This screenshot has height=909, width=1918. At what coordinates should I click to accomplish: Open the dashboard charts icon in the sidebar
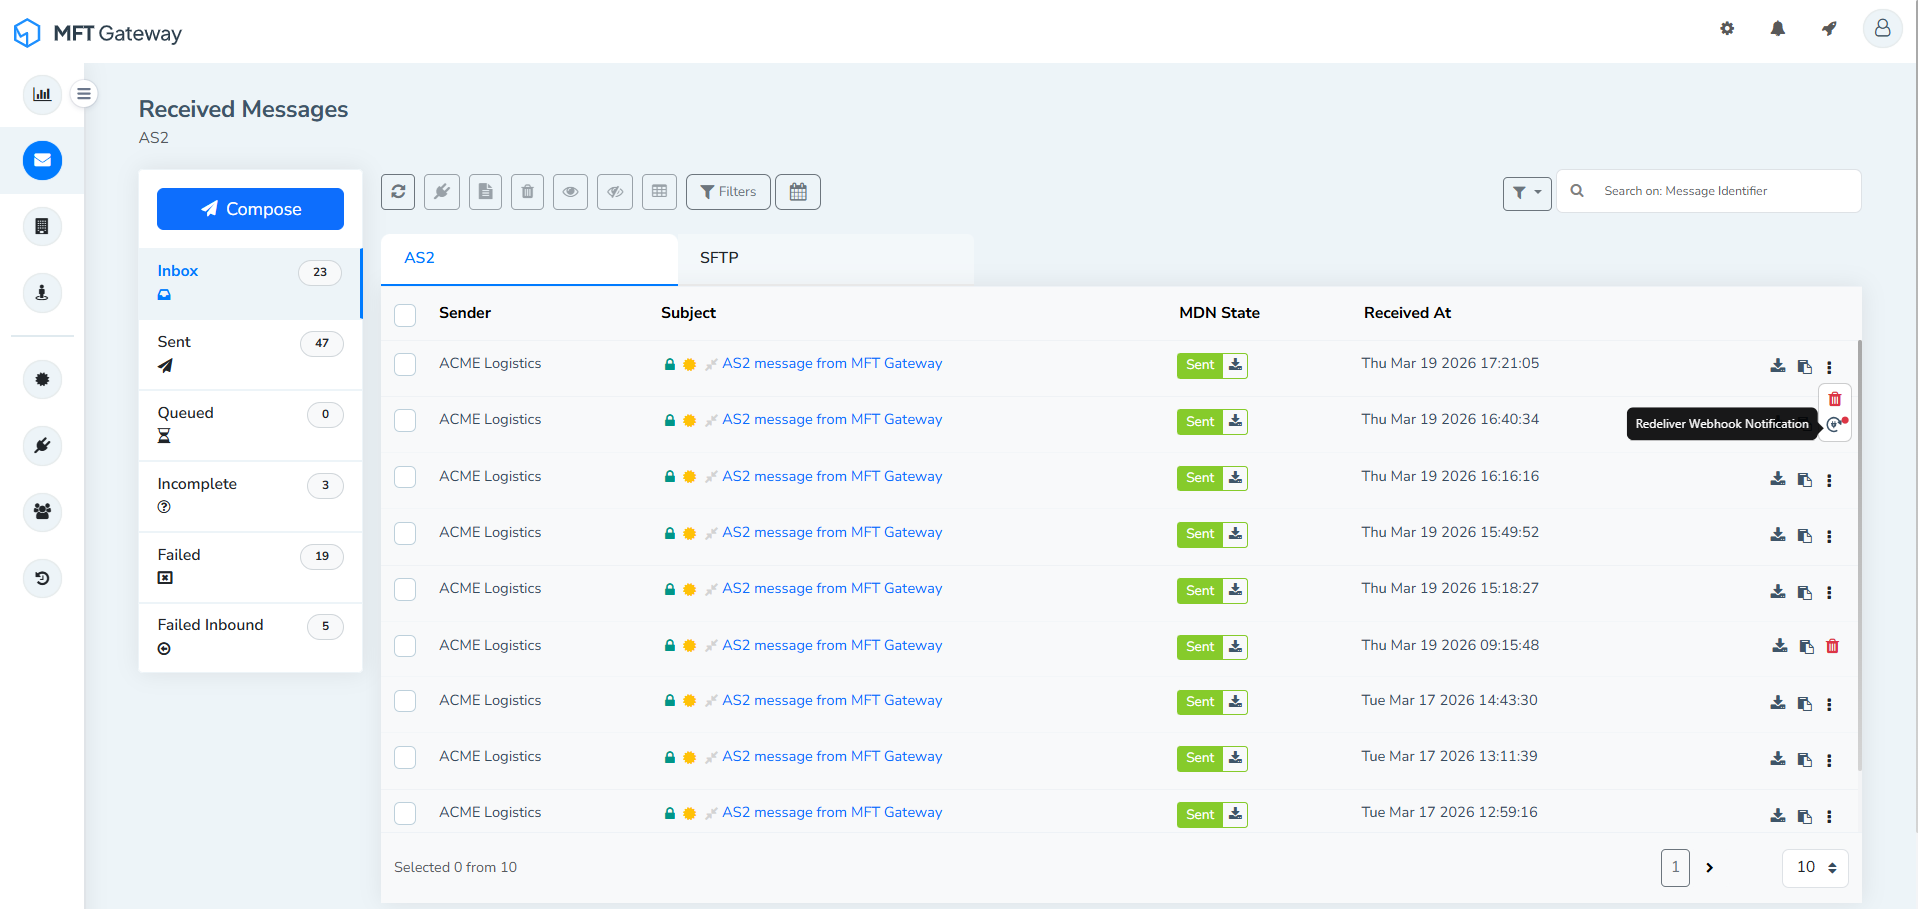point(41,93)
